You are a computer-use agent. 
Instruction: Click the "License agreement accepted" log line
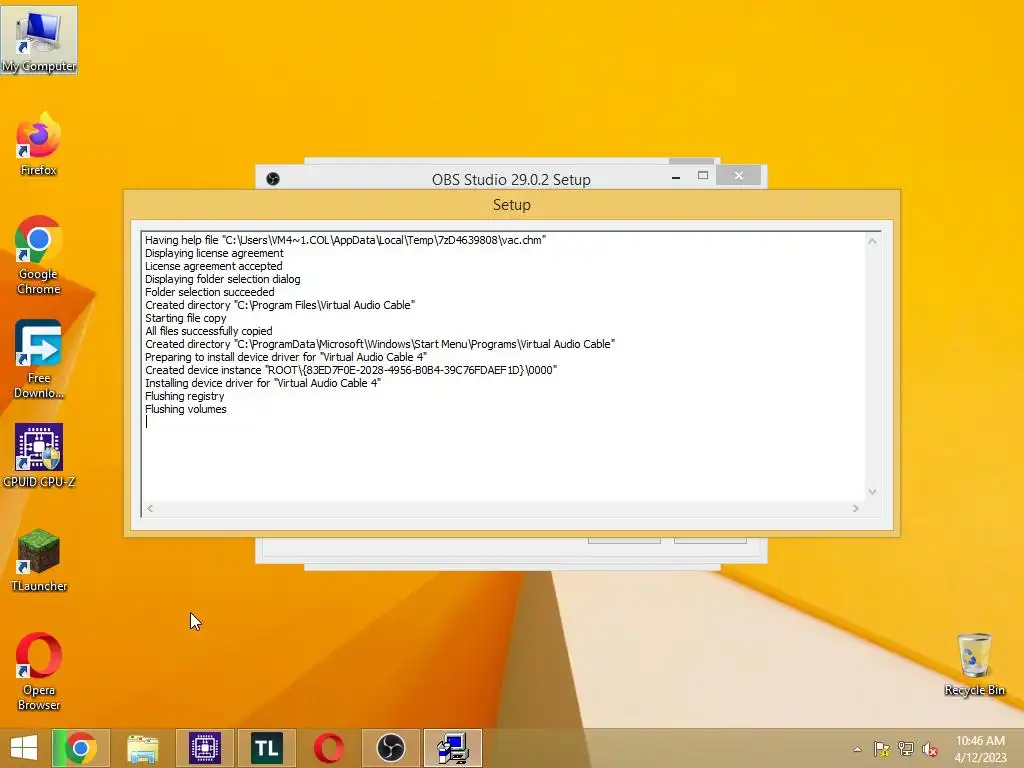click(214, 266)
